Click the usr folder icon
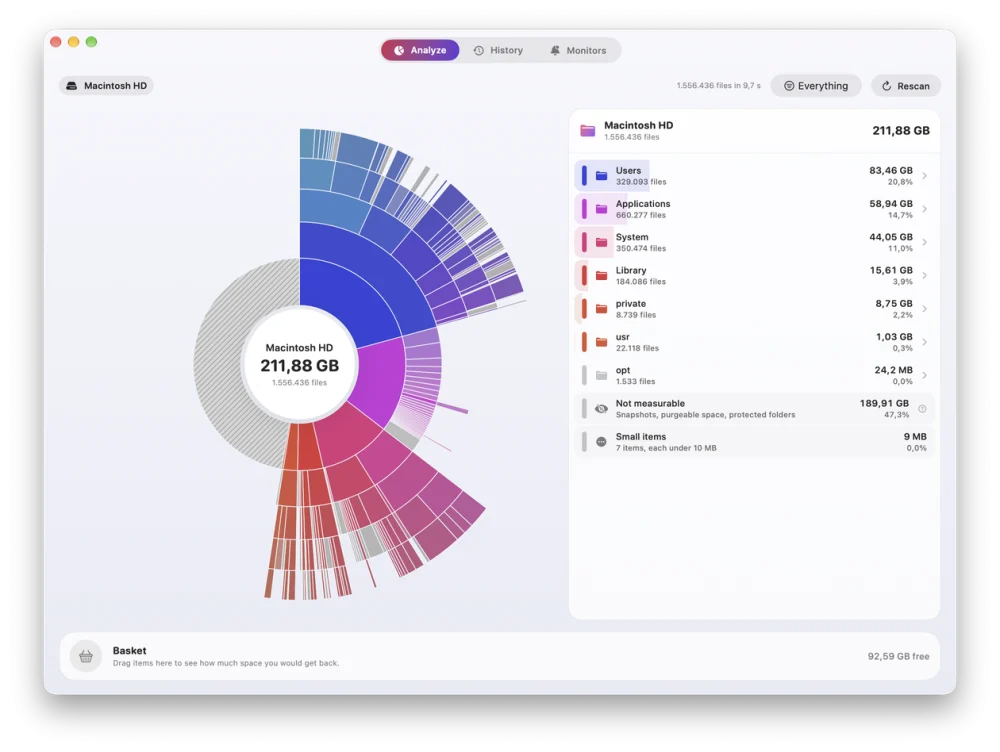 point(601,342)
